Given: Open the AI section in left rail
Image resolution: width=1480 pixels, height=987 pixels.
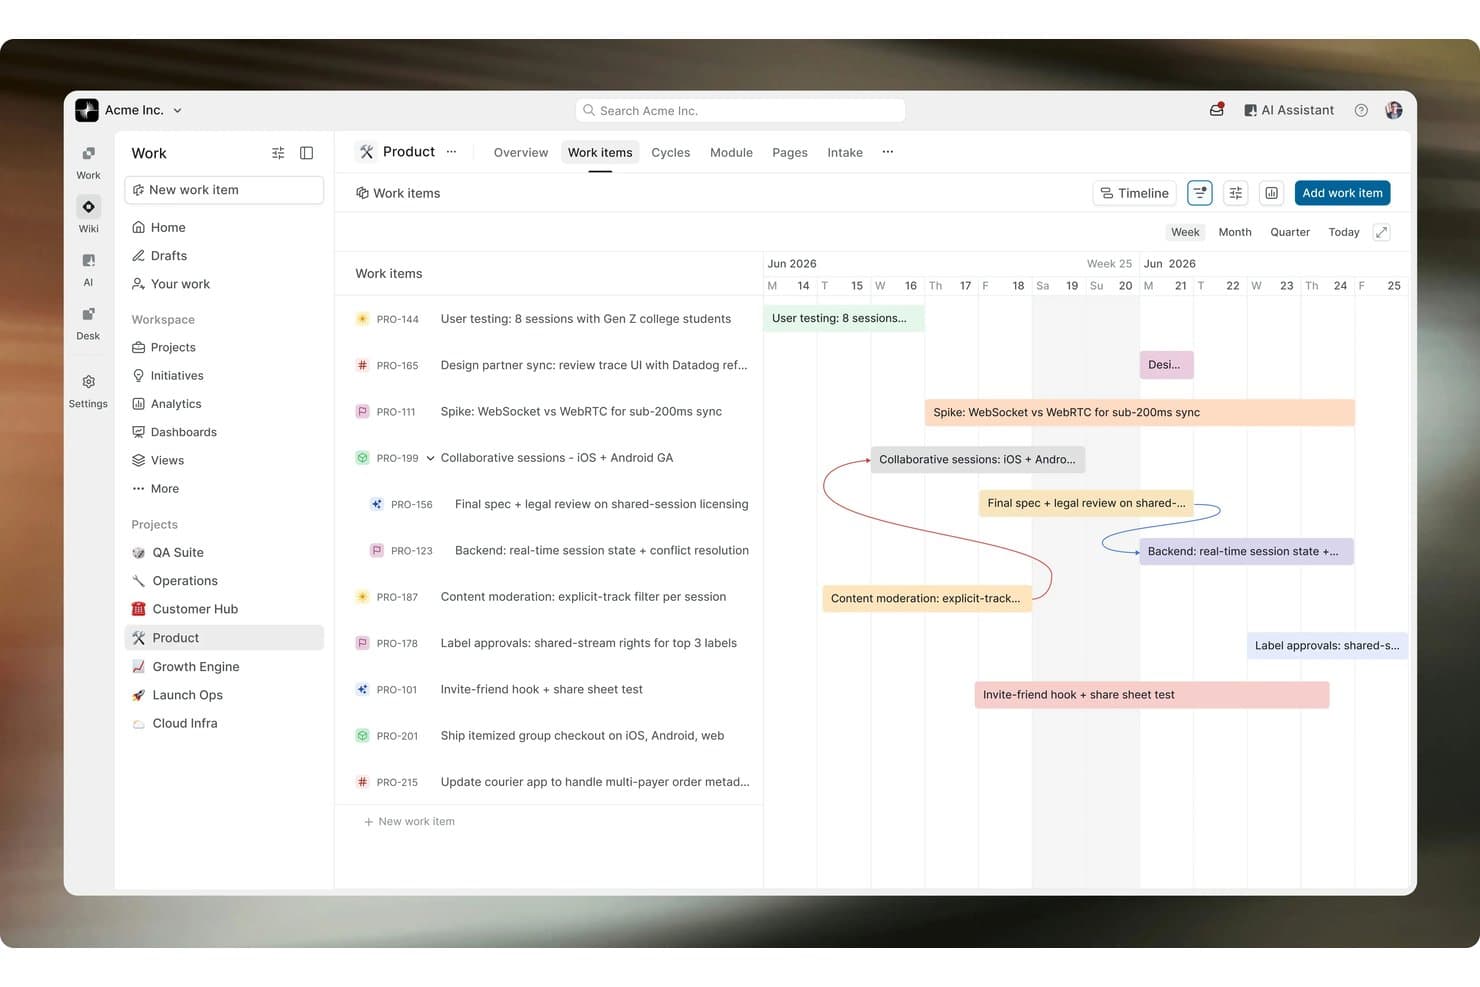Looking at the screenshot, I should 88,269.
